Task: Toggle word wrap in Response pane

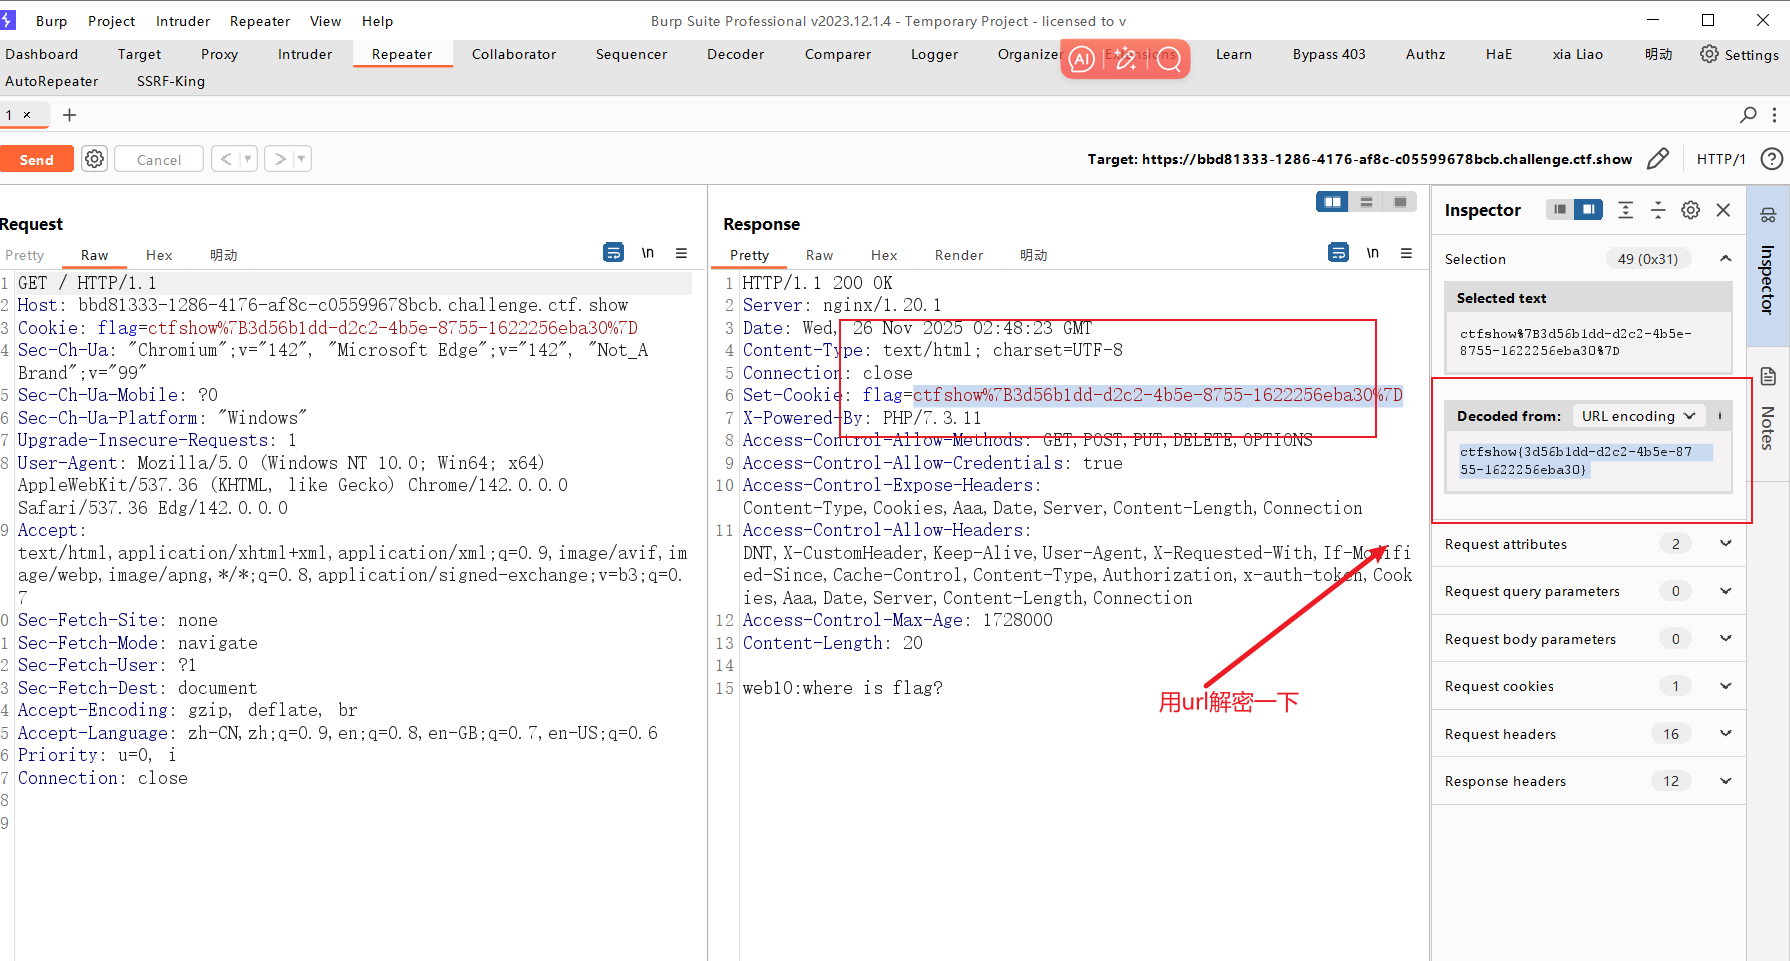Action: pyautogui.click(x=1338, y=253)
